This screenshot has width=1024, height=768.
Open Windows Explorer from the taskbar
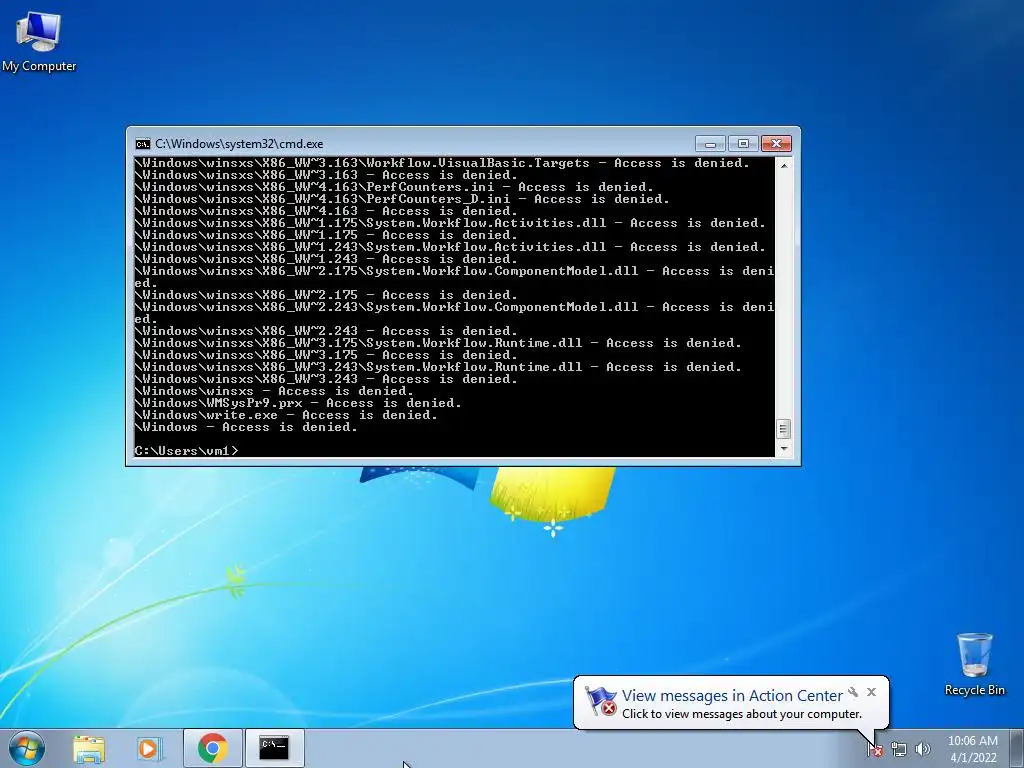88,748
